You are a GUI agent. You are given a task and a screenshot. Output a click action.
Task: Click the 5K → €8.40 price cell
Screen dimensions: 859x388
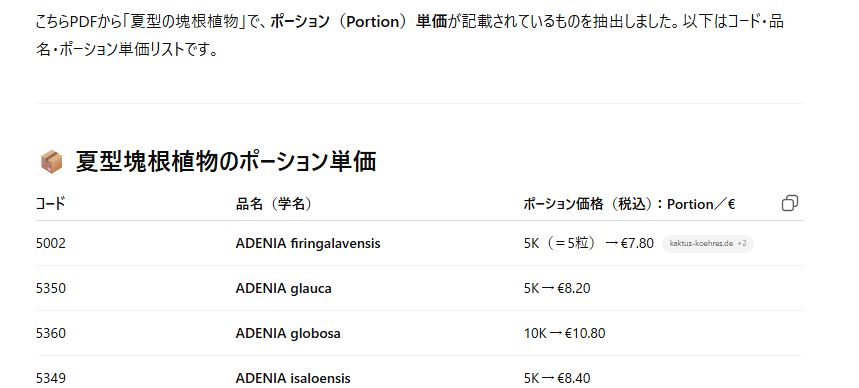point(557,378)
